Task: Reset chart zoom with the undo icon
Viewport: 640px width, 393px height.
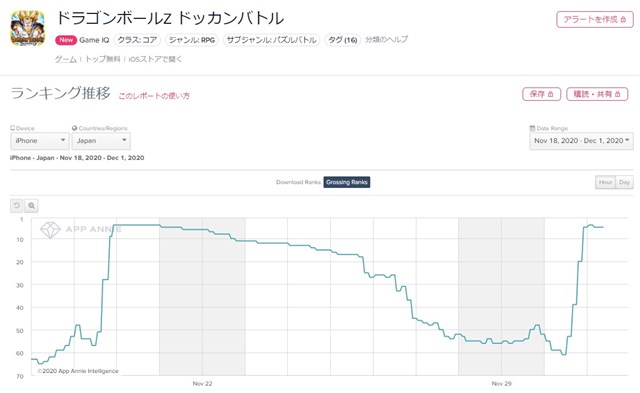Action: (x=17, y=206)
